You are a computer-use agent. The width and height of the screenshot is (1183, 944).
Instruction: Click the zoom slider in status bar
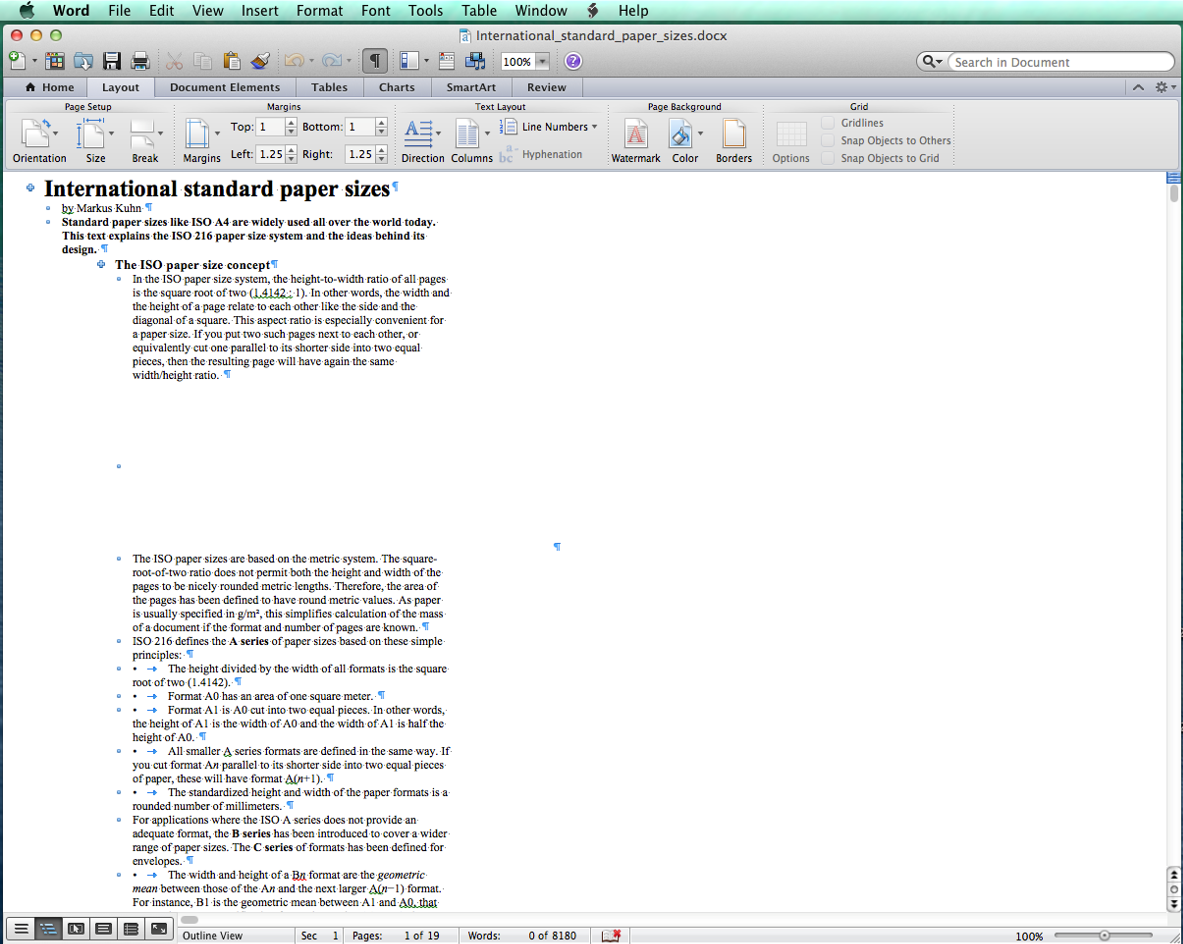tap(1103, 936)
